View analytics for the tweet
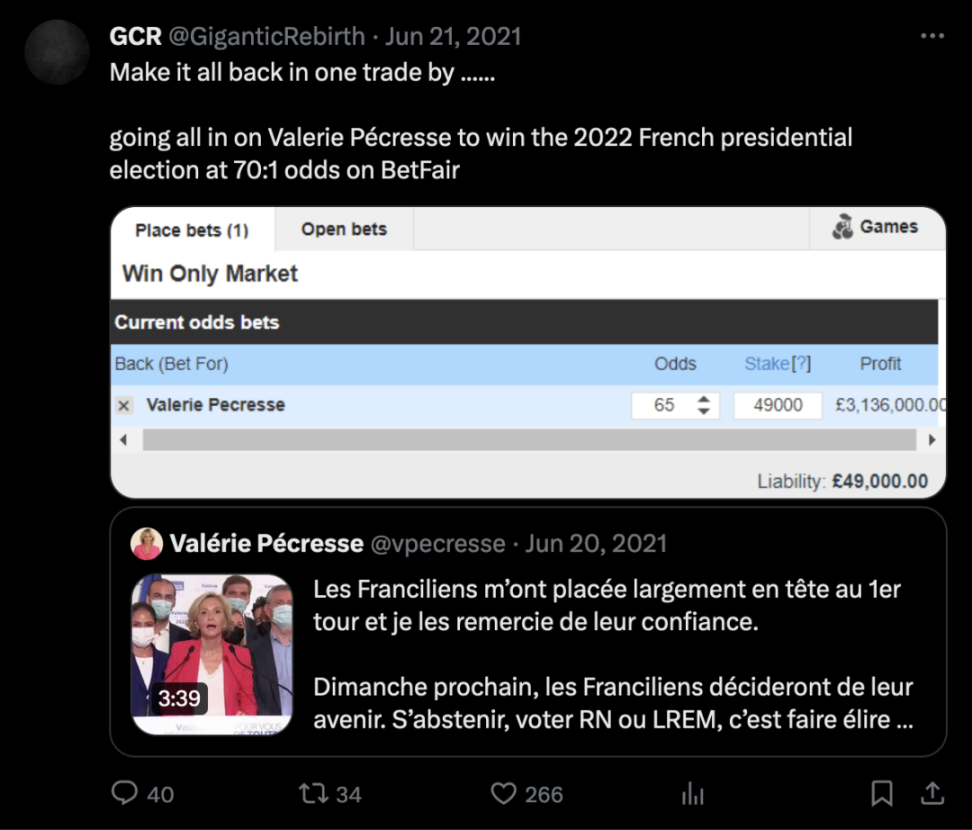Image resolution: width=972 pixels, height=830 pixels. point(692,793)
